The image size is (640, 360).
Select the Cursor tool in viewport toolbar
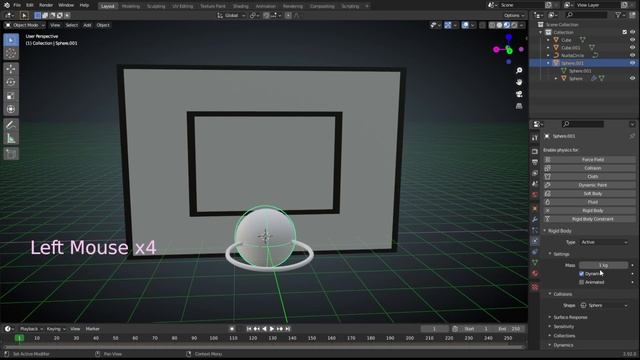pos(11,53)
